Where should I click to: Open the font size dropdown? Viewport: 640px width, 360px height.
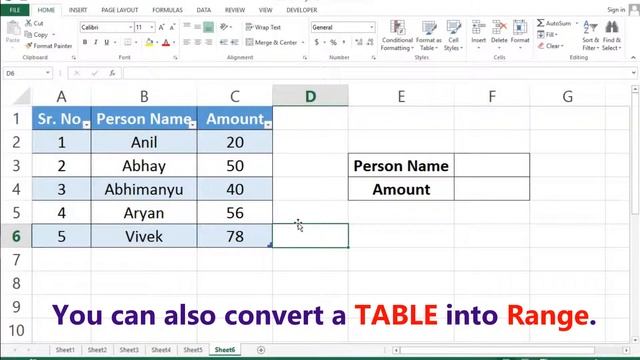[x=152, y=27]
